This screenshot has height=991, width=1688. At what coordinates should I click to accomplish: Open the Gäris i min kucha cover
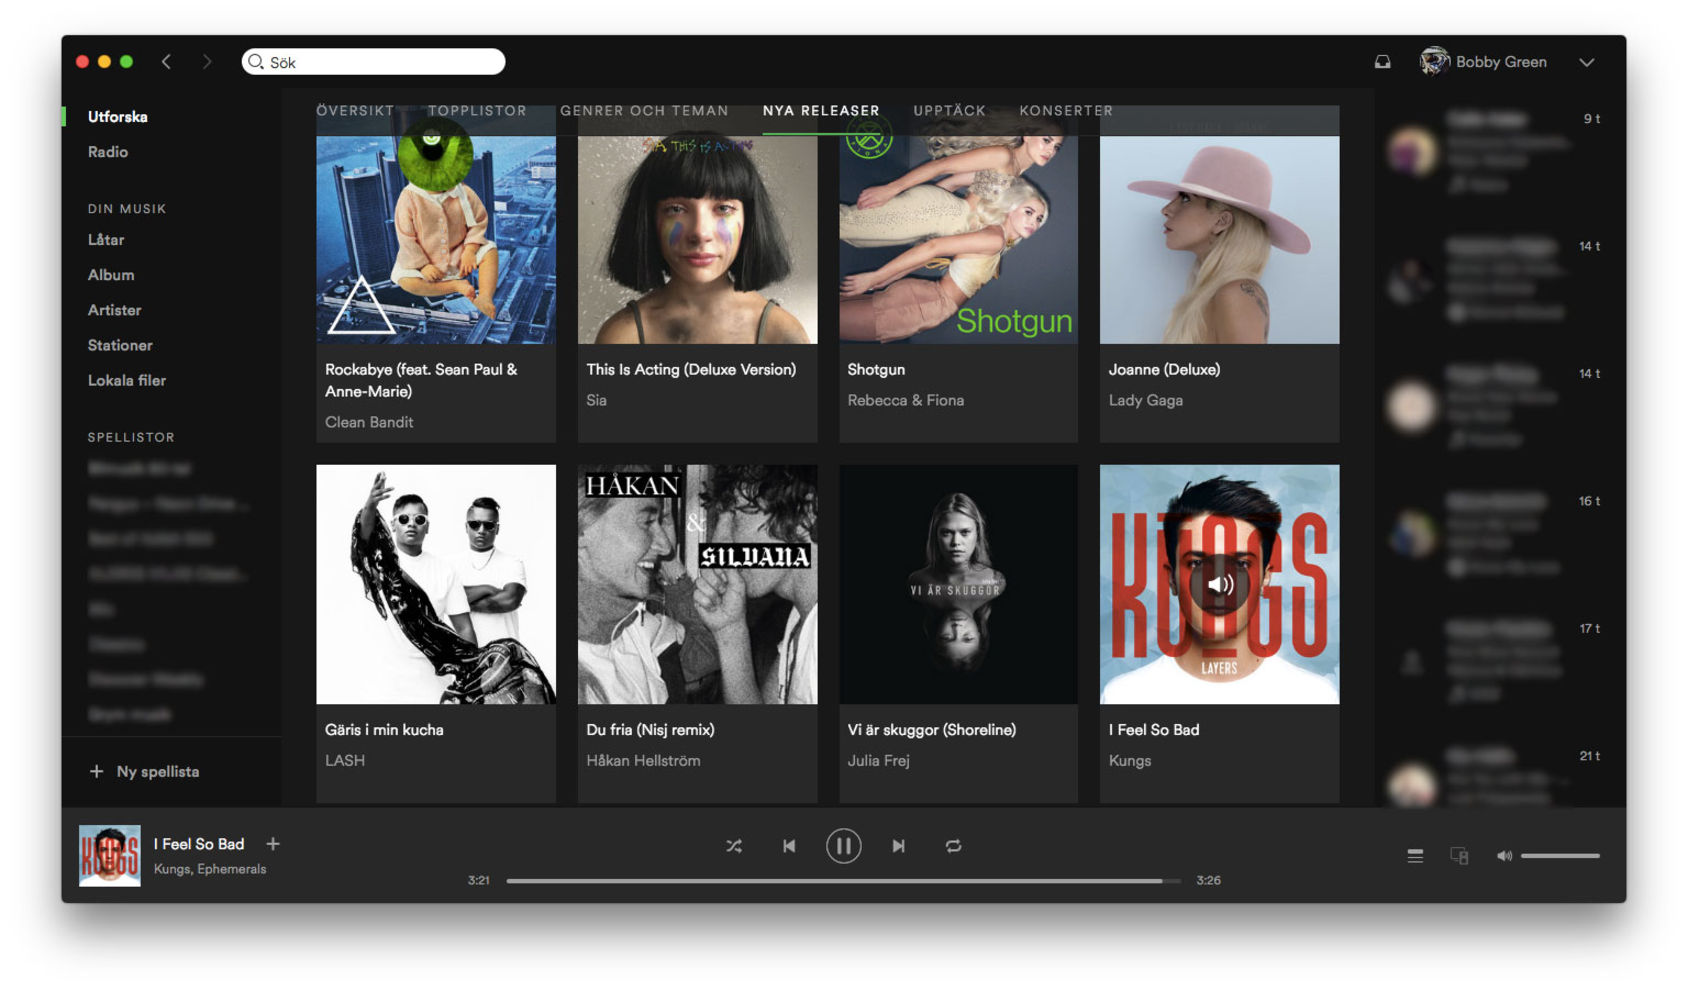coord(436,584)
